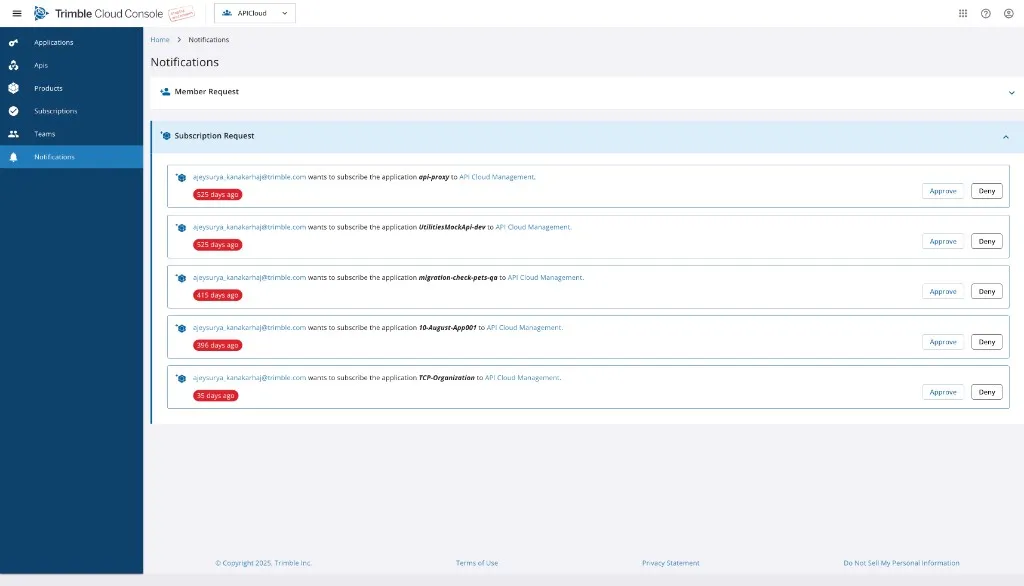Approve the 10-August-App001 subscription request
Image resolution: width=1024 pixels, height=586 pixels.
point(943,342)
